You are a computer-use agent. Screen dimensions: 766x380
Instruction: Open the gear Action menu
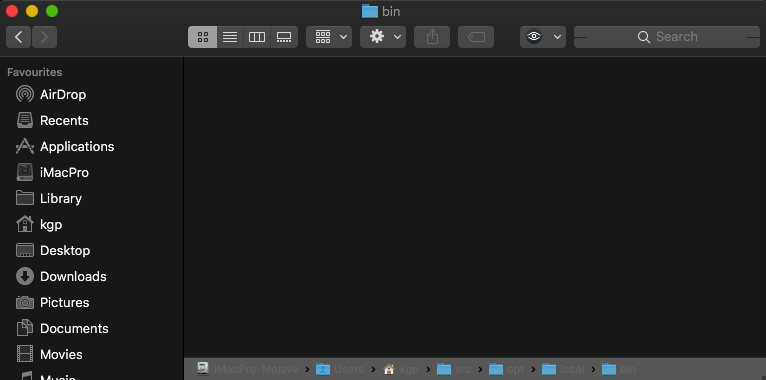383,37
